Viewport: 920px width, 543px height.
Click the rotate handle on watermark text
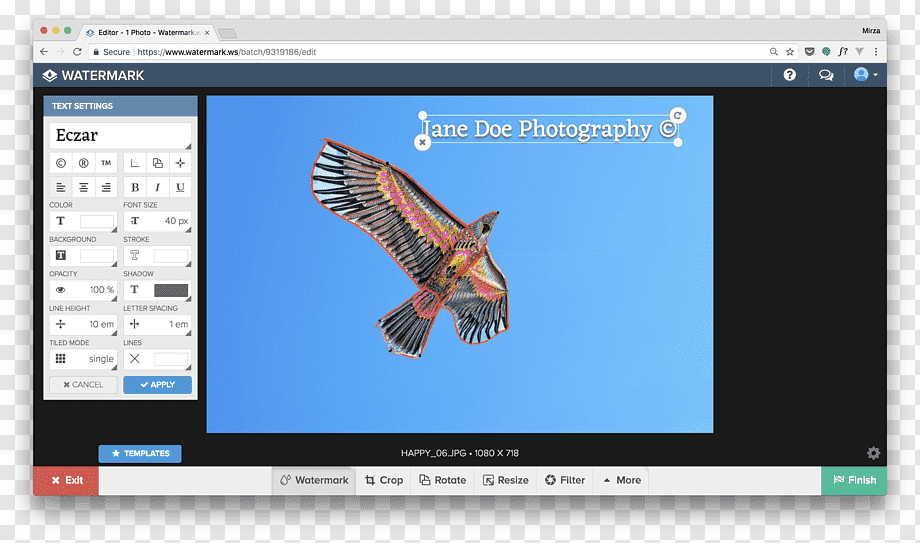678,116
